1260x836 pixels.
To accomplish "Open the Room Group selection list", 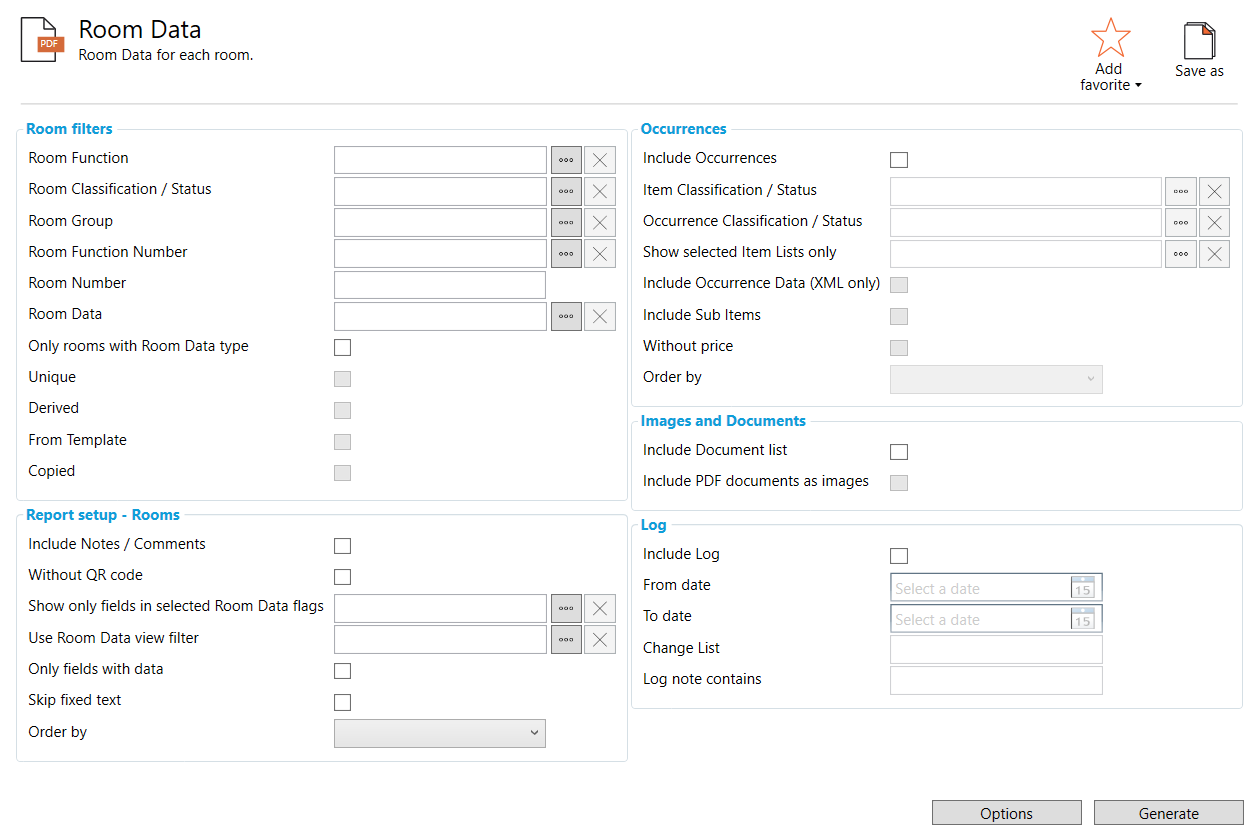I will [x=565, y=221].
